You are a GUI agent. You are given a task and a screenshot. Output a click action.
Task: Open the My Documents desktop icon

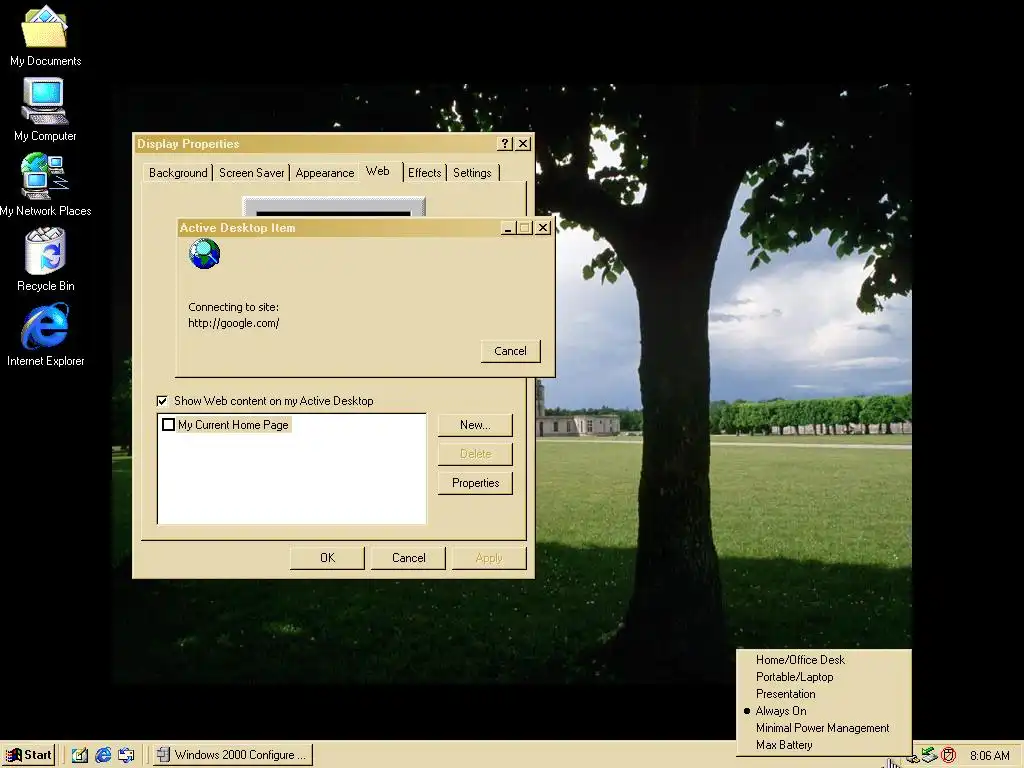[x=44, y=36]
